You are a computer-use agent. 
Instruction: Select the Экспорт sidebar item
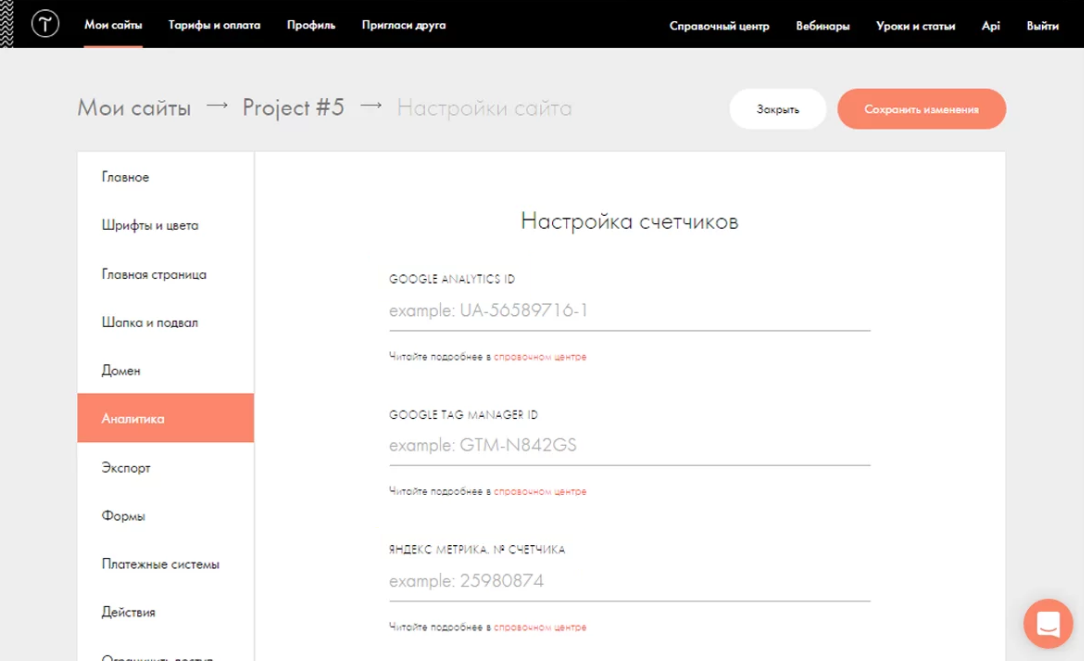click(x=126, y=468)
